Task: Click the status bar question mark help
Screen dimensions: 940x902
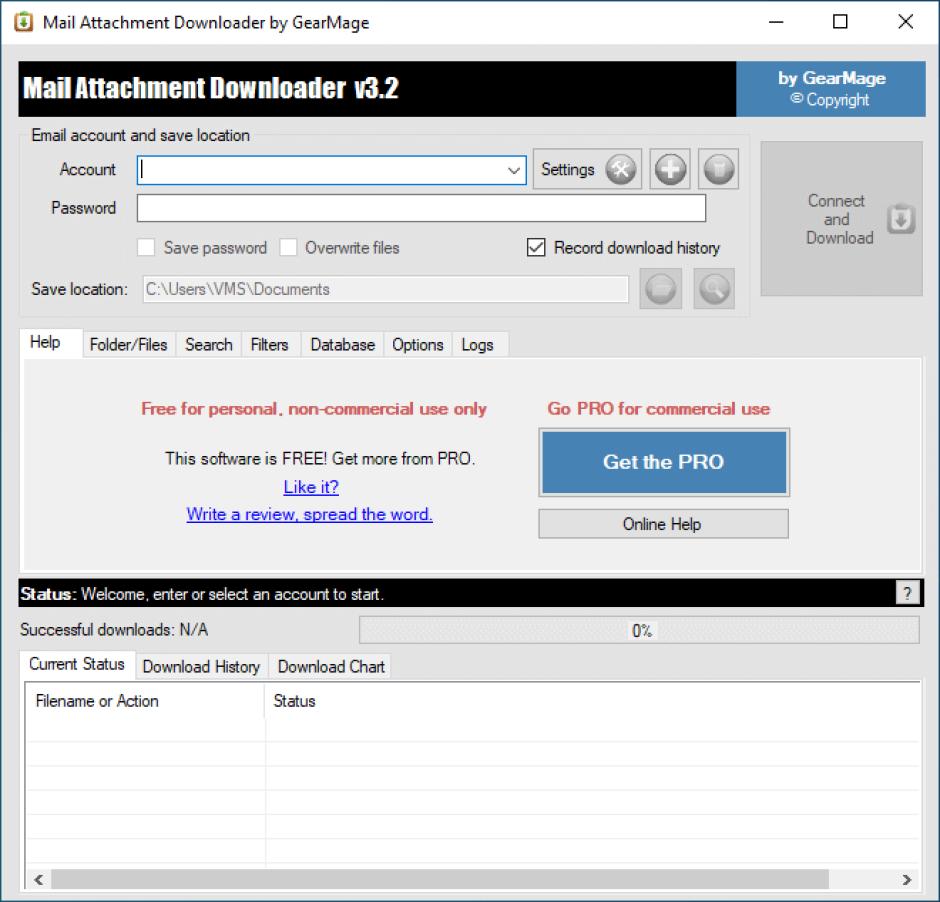Action: point(908,593)
